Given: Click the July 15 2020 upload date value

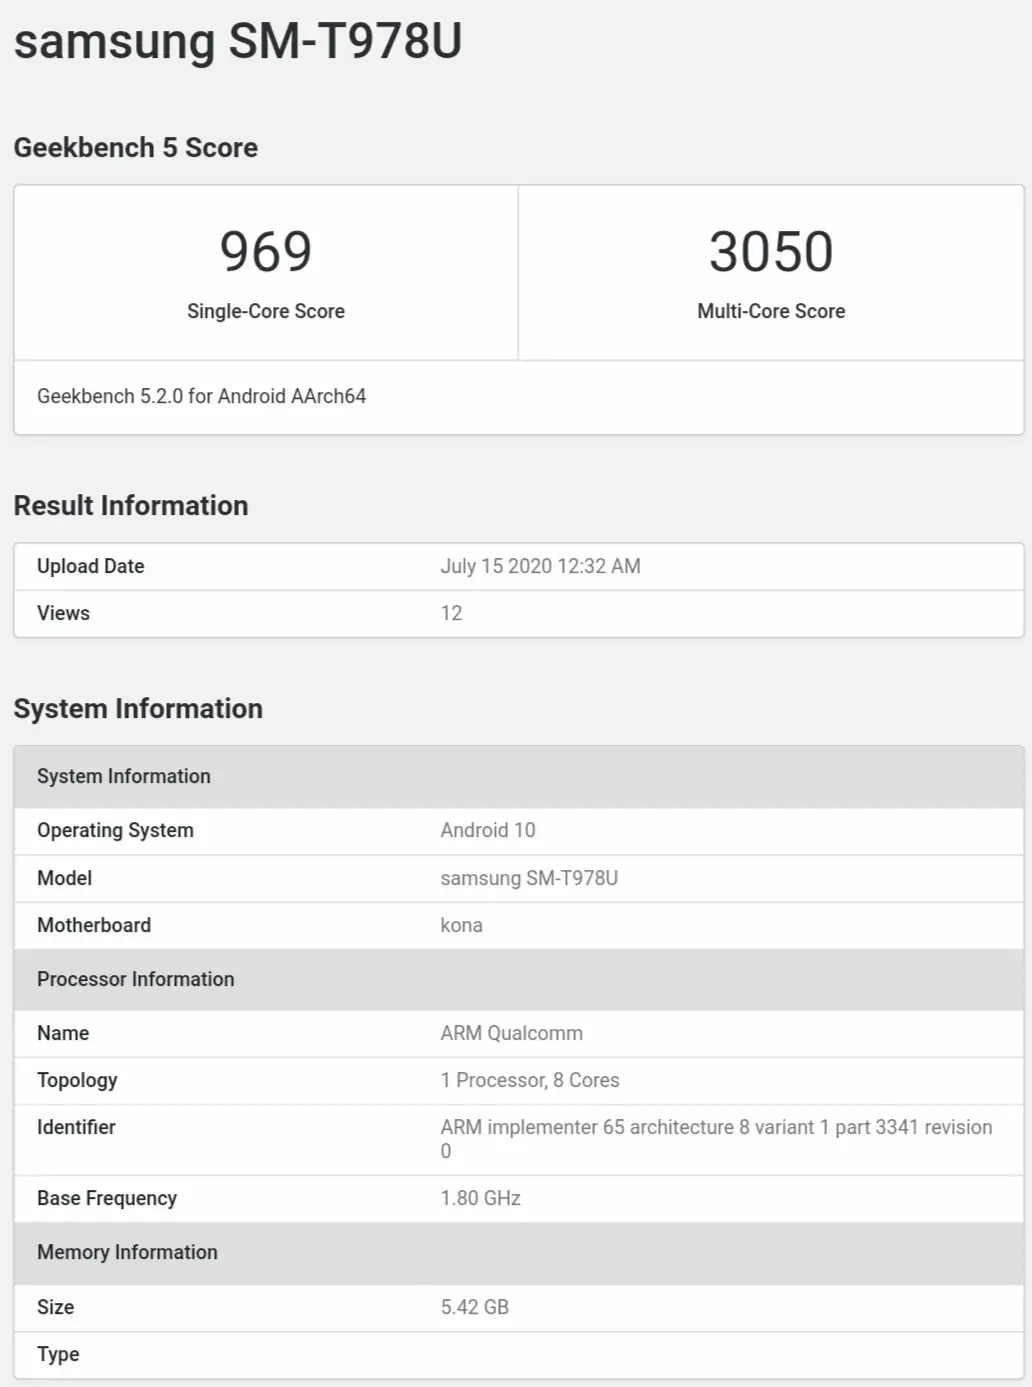Looking at the screenshot, I should (540, 566).
